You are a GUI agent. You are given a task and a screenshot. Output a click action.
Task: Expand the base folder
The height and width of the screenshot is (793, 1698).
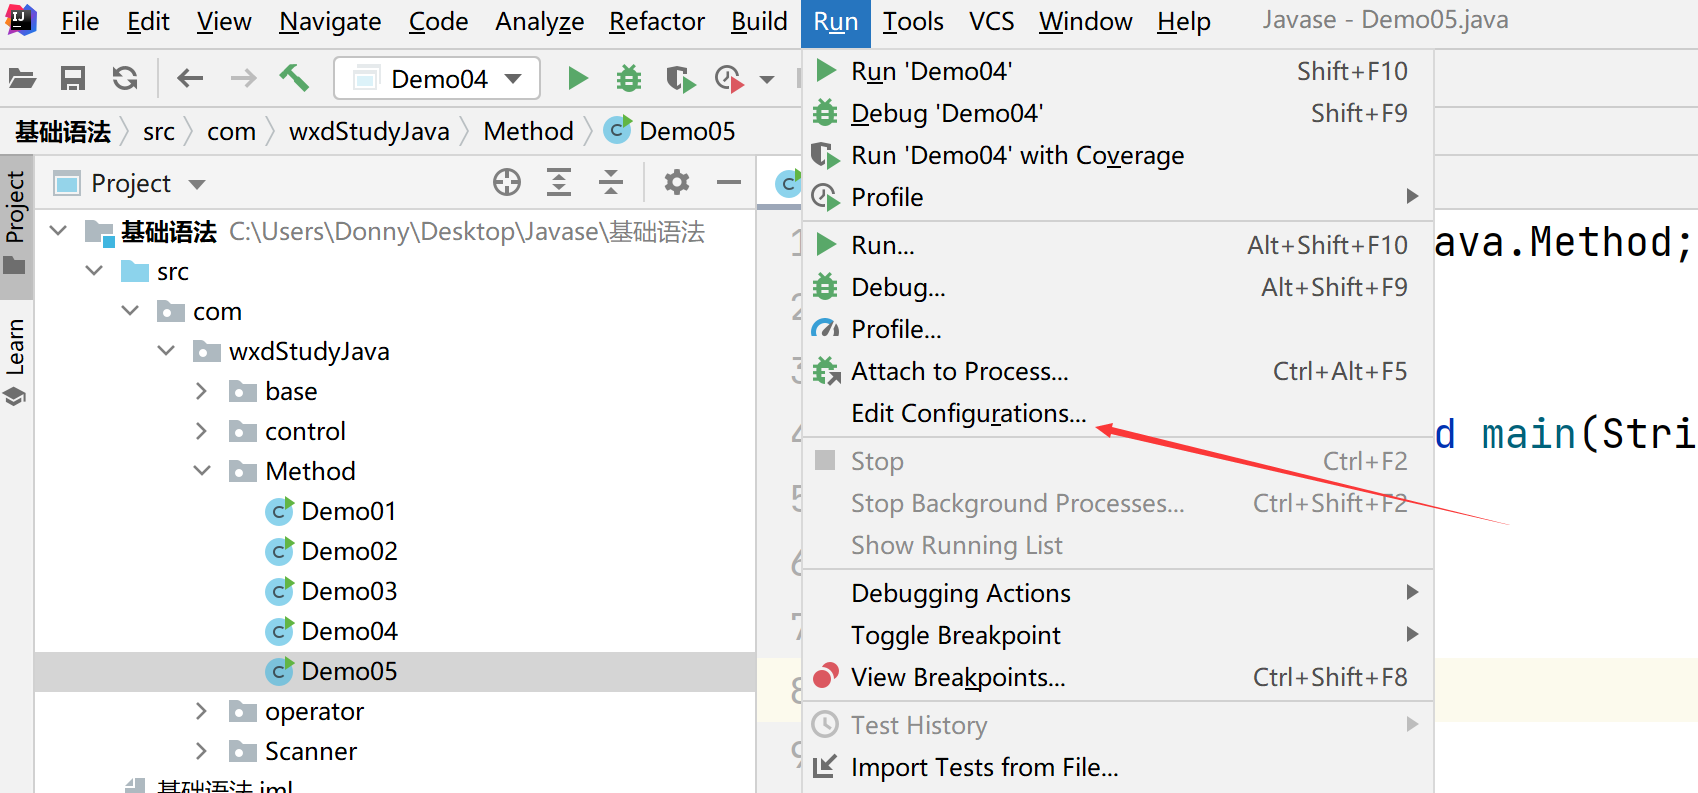[x=202, y=391]
